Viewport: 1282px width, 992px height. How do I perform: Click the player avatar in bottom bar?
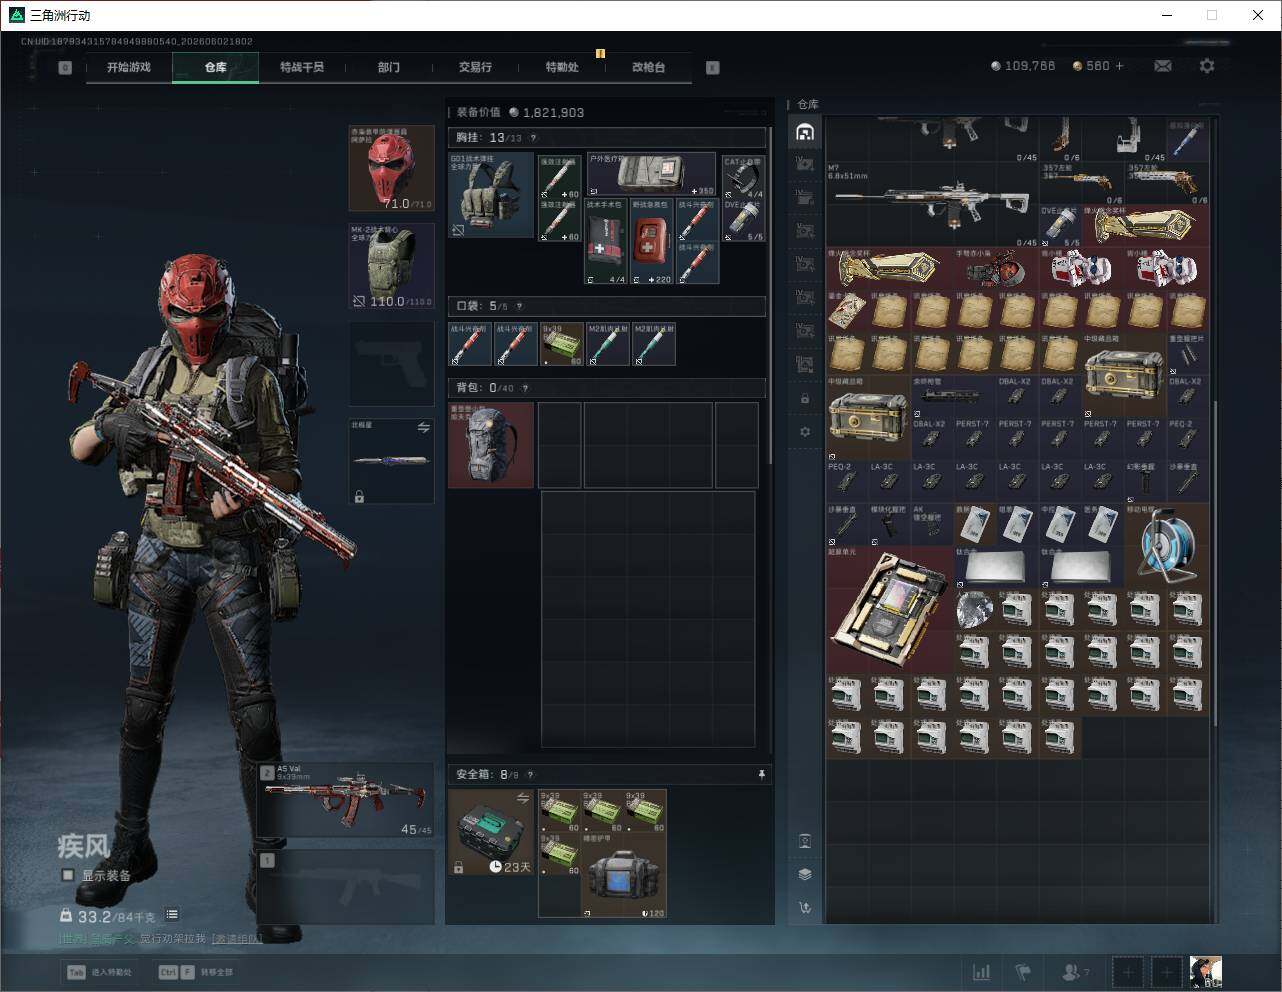coord(1205,972)
